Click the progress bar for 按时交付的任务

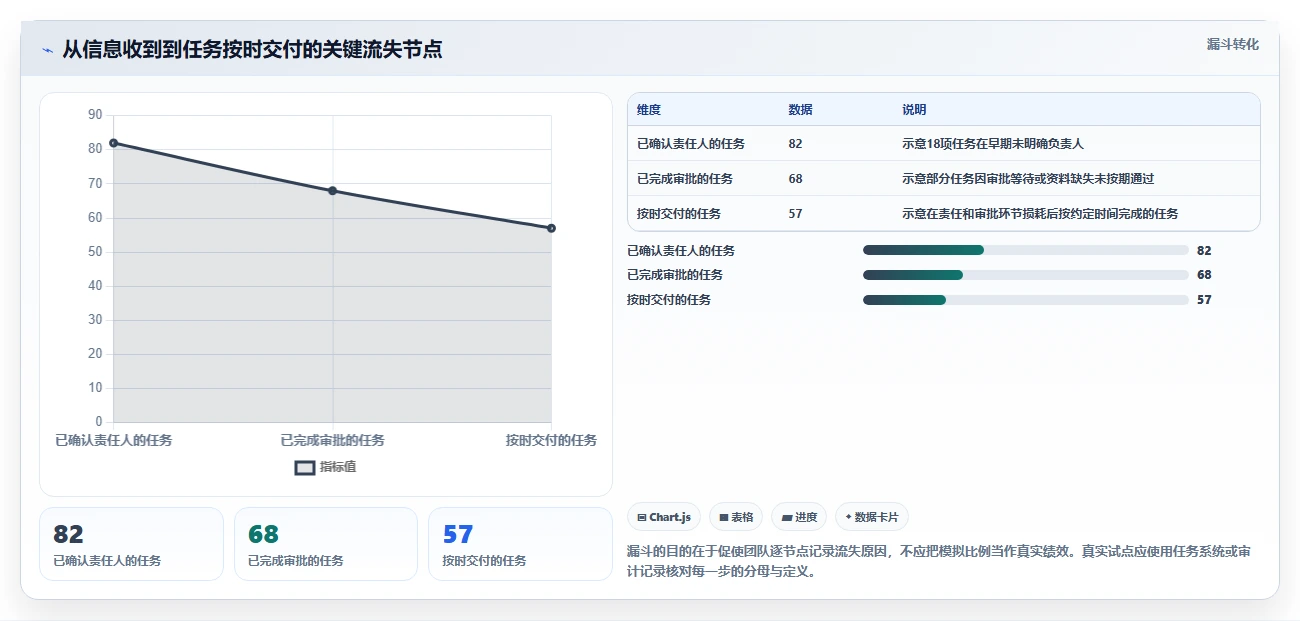[1025, 300]
